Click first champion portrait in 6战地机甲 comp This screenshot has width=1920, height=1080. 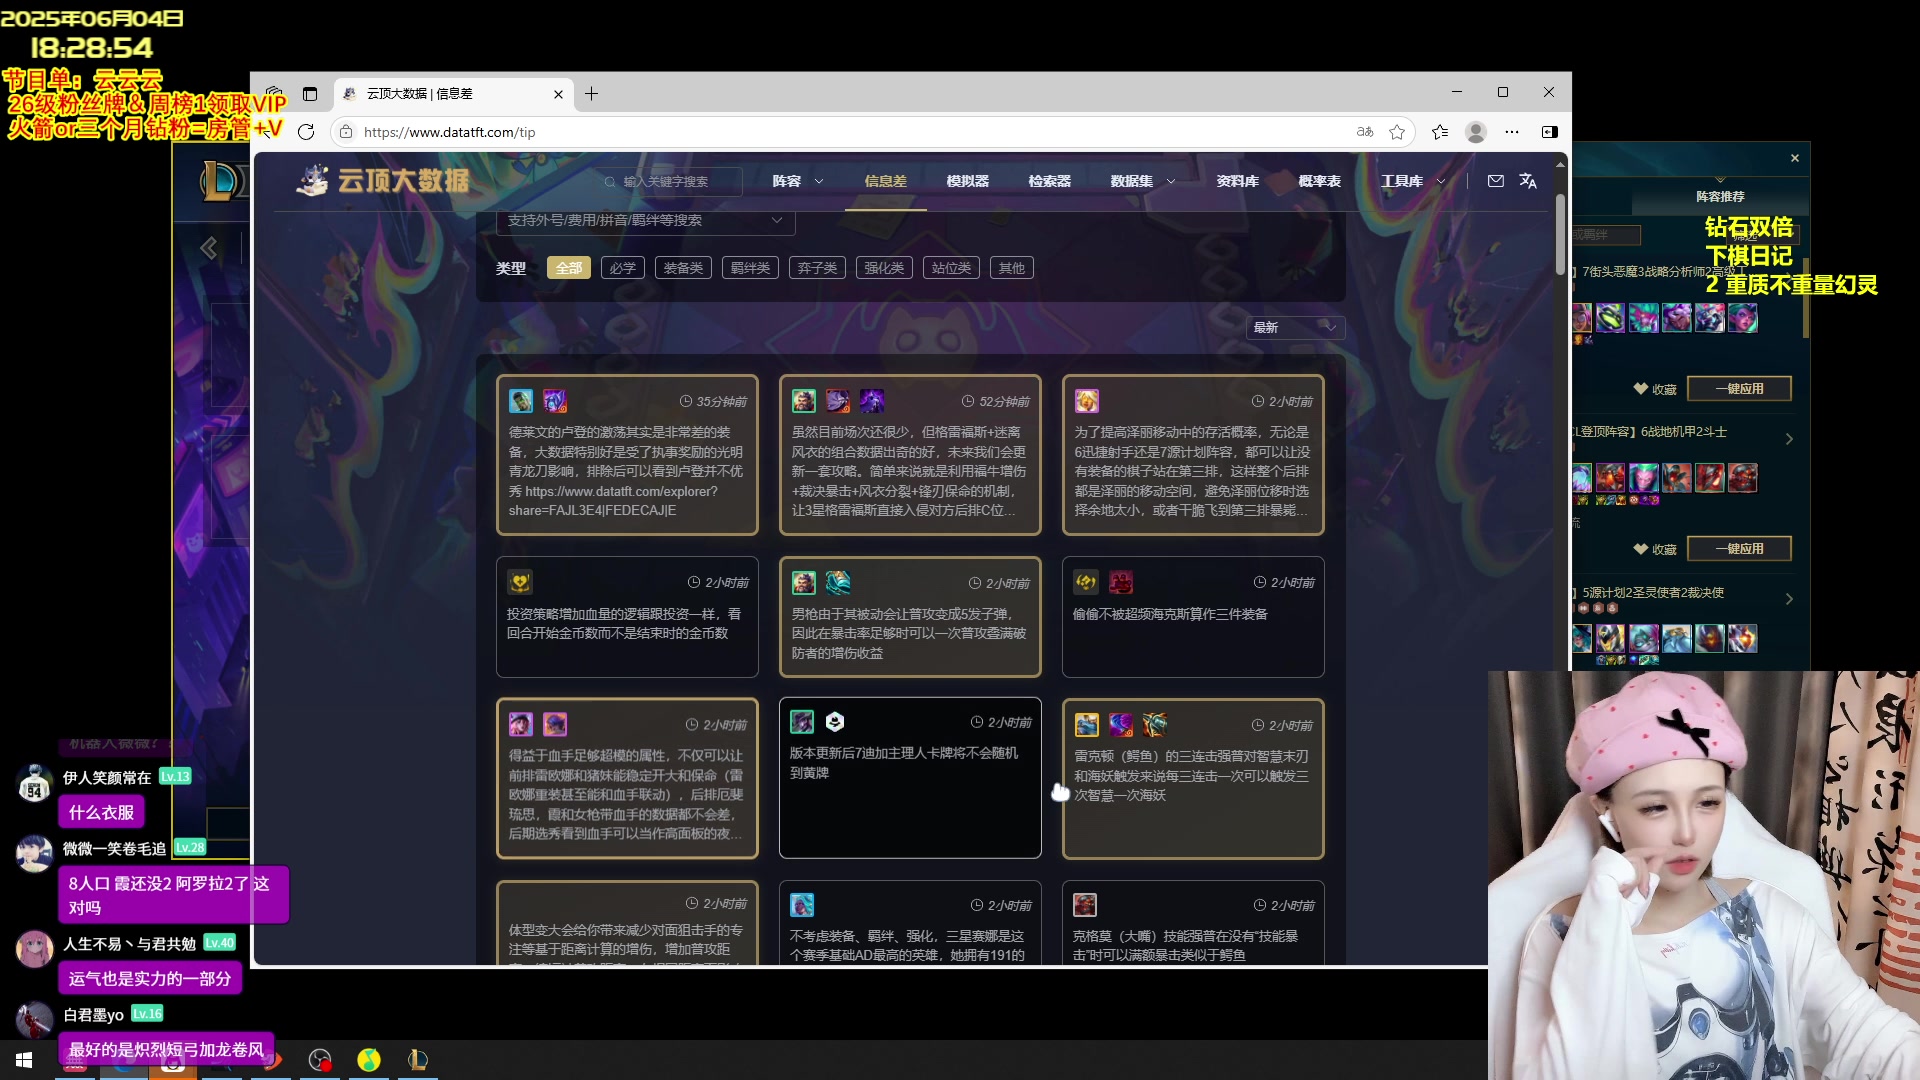coord(1581,477)
